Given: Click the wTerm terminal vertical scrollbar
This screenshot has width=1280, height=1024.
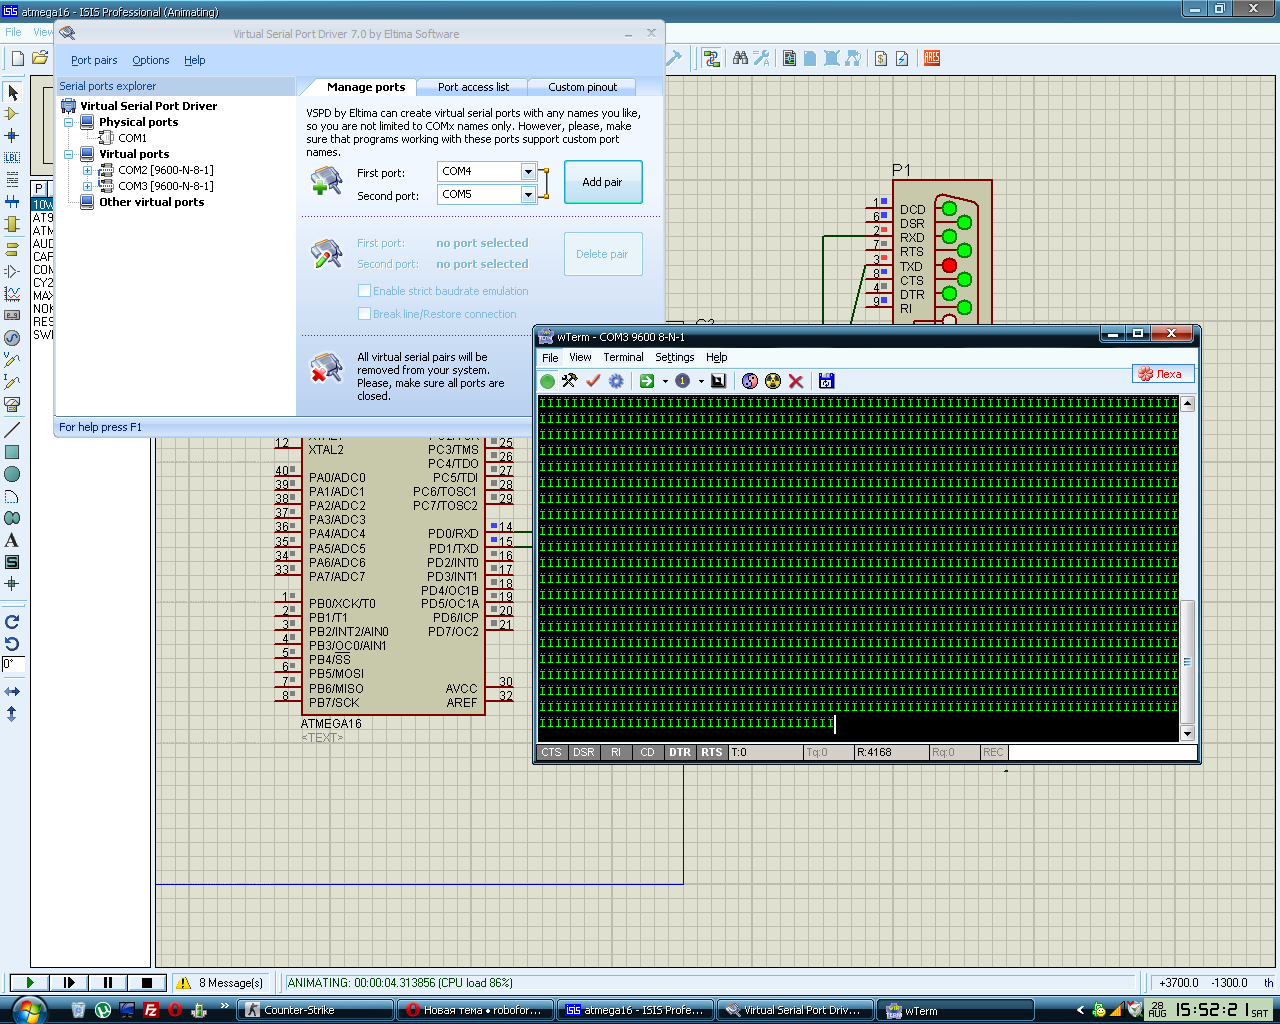Looking at the screenshot, I should (1187, 660).
